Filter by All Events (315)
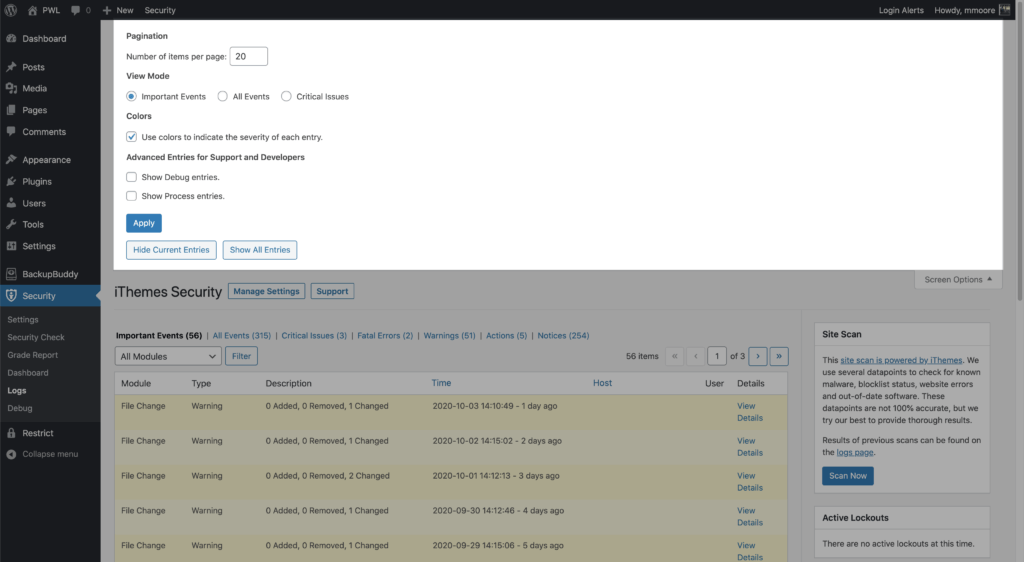The width and height of the screenshot is (1024, 562). 242,336
